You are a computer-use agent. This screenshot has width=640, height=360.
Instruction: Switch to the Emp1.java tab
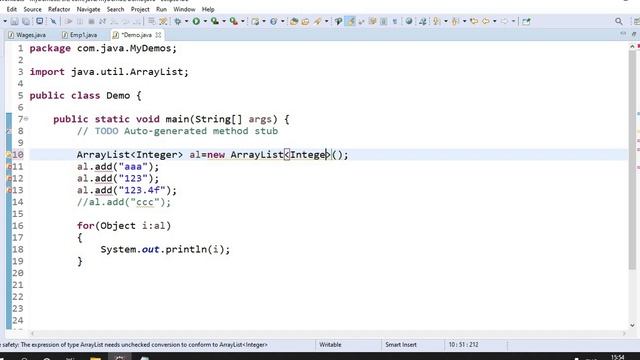(80, 35)
